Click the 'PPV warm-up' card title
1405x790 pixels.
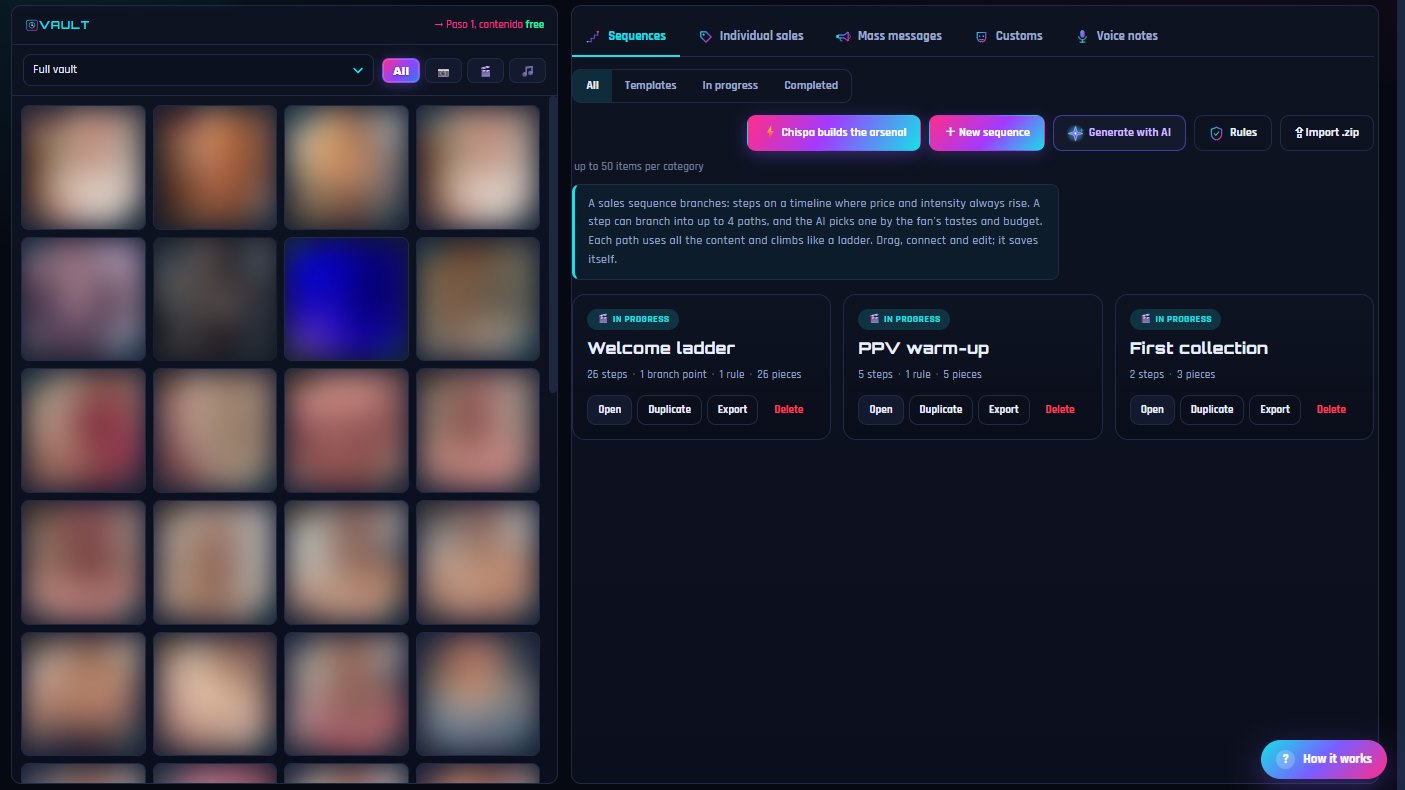point(924,348)
